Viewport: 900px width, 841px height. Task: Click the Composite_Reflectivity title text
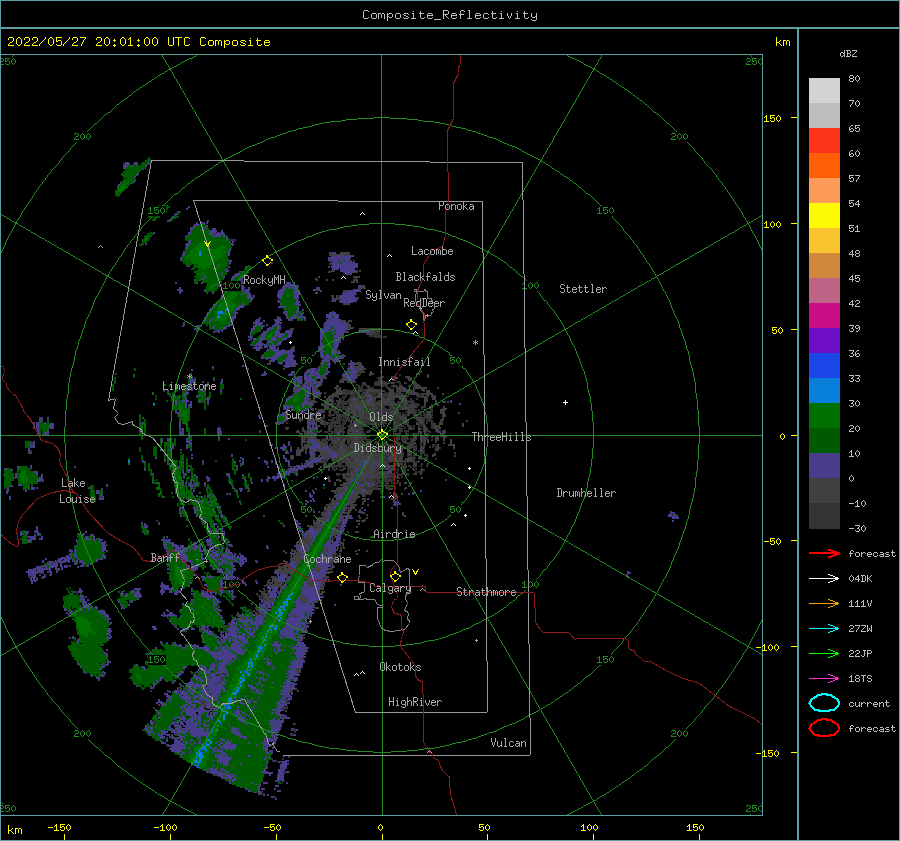pos(450,15)
